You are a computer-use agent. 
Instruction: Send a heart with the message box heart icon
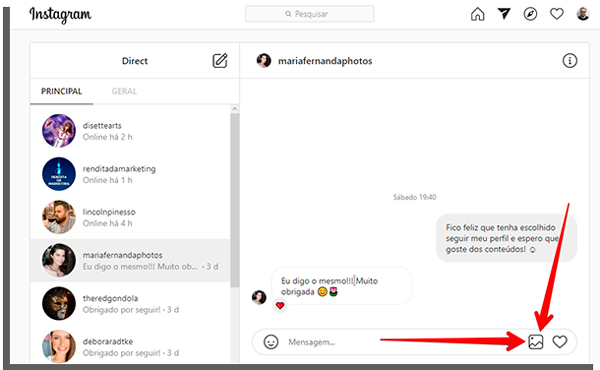(559, 342)
